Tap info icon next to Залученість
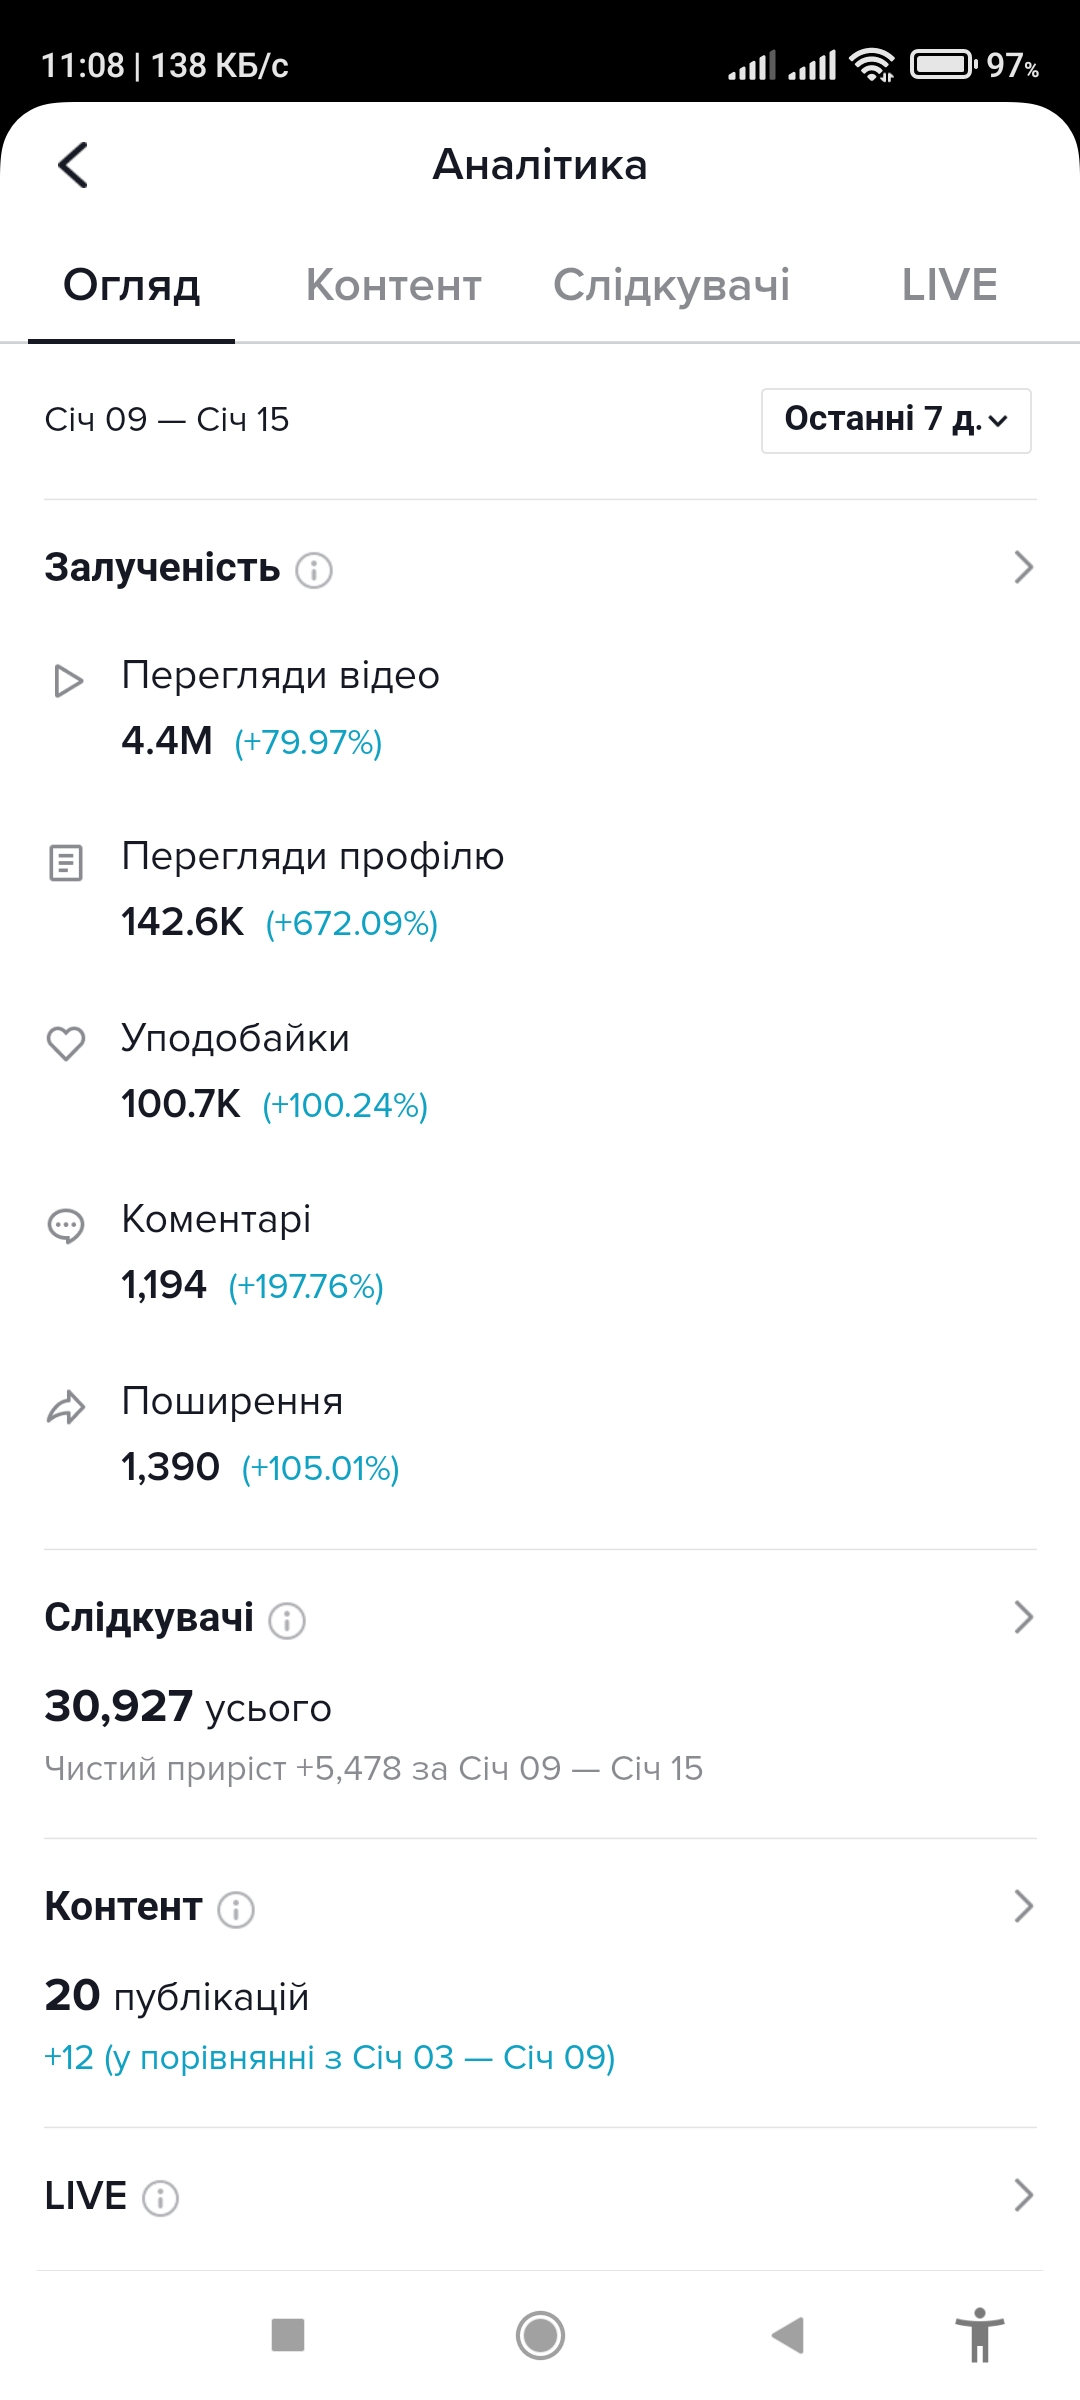Viewport: 1080px width, 2400px height. (x=314, y=570)
